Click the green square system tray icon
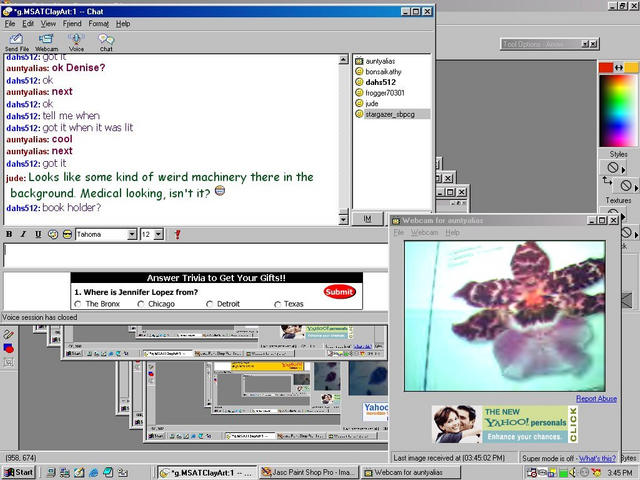 564,473
